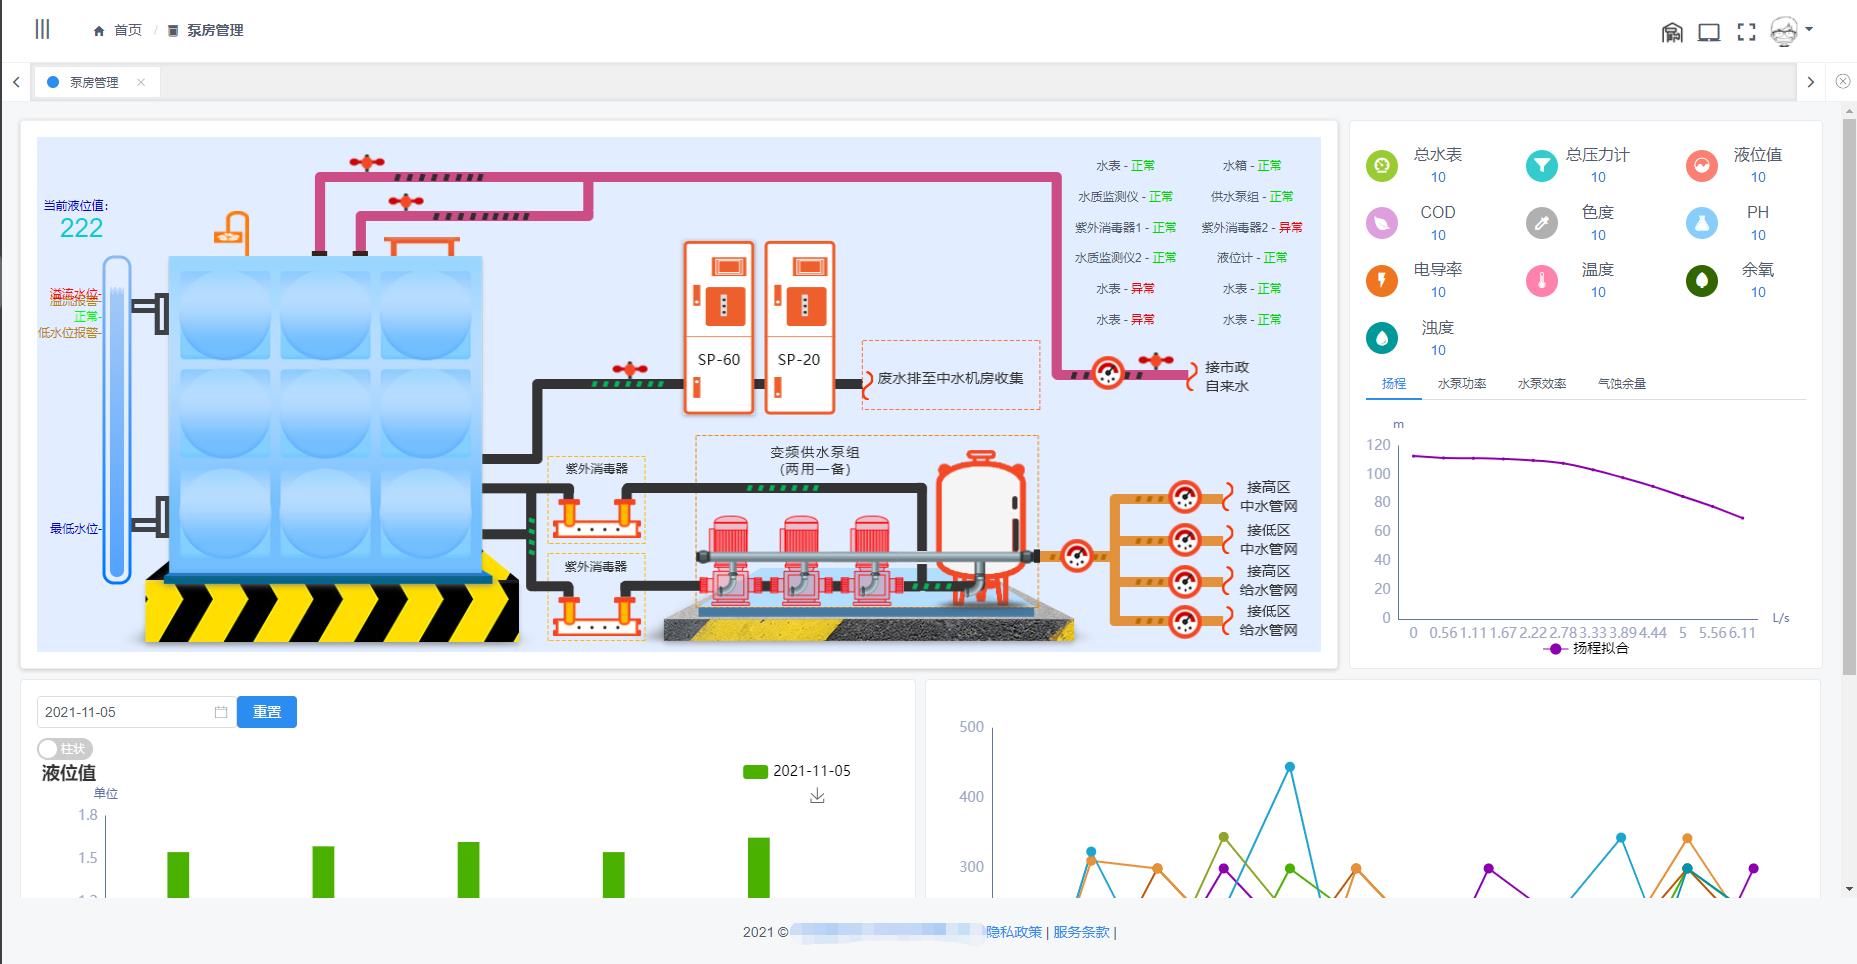Click the gauge beside 接高区中水管网

pos(1185,496)
